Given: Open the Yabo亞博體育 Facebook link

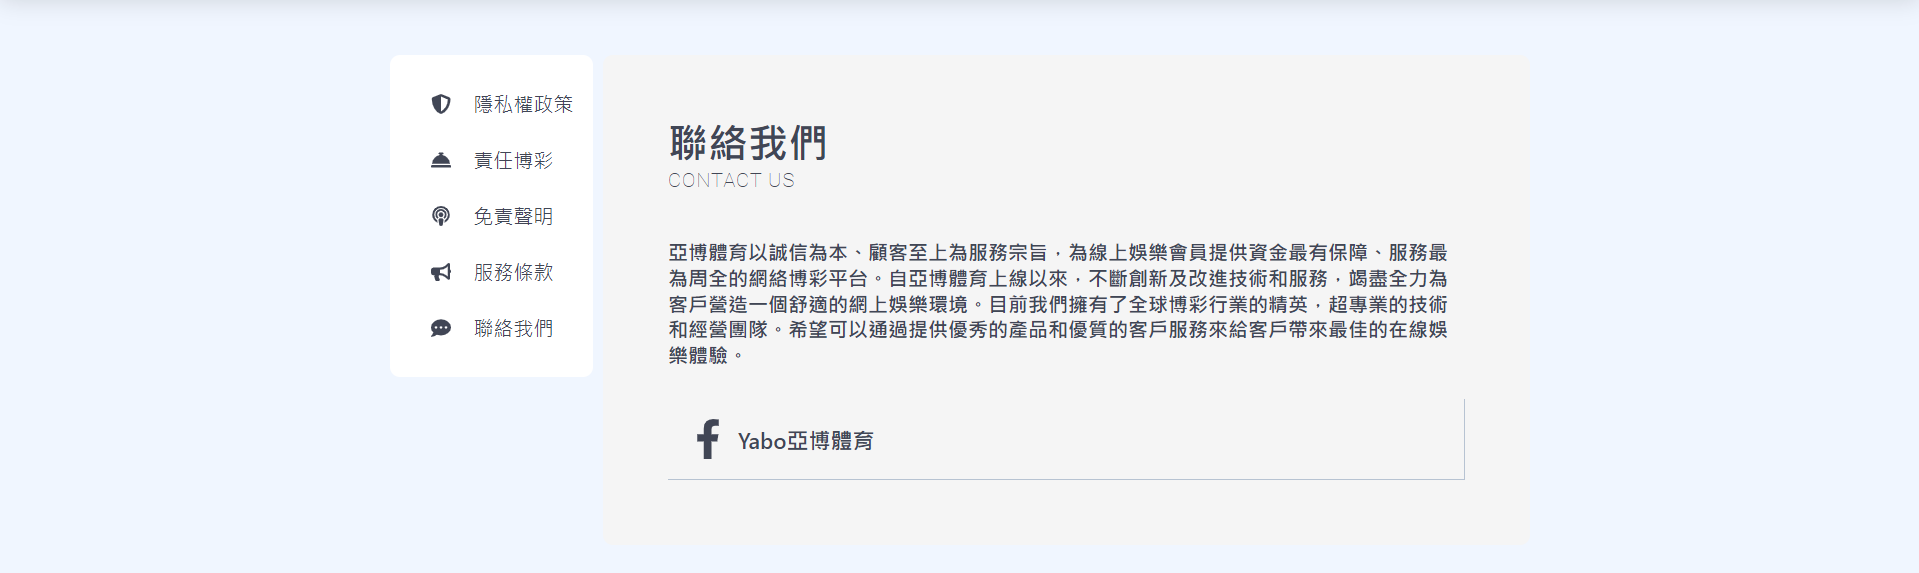Looking at the screenshot, I should pyautogui.click(x=805, y=441).
